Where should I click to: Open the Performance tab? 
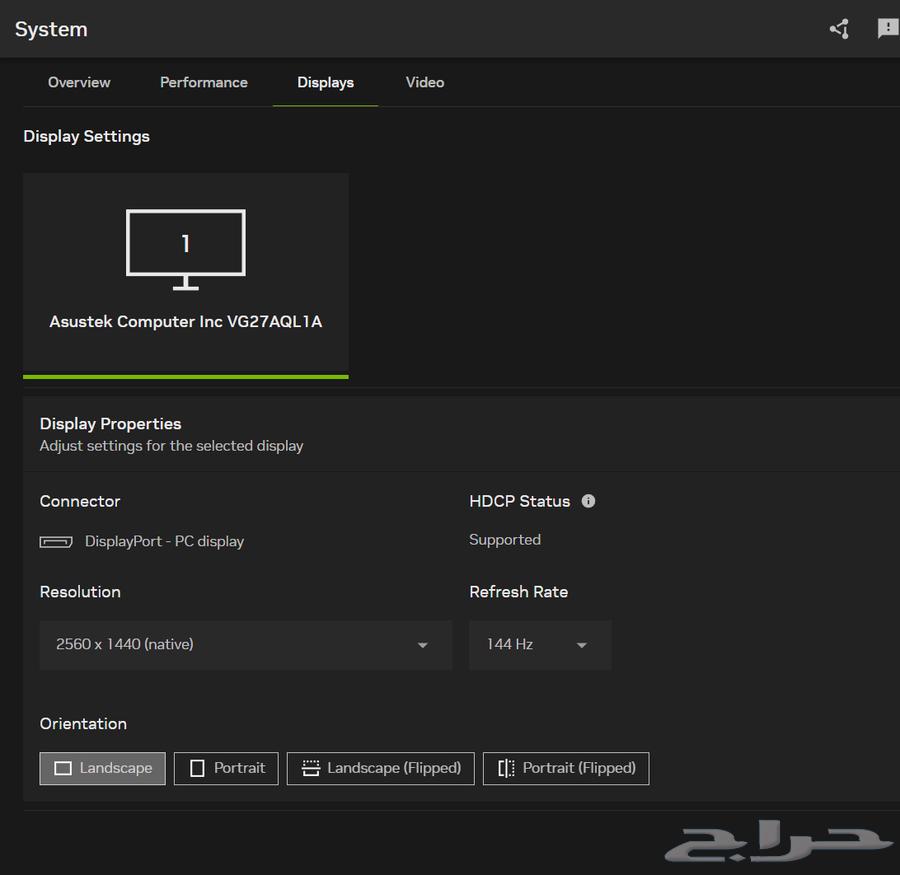(x=204, y=82)
